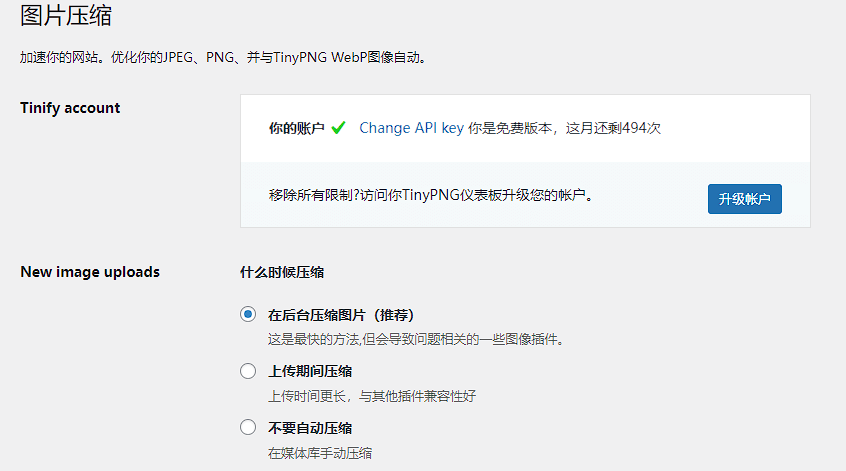Open the Change API key link
This screenshot has width=846, height=471.
(x=411, y=128)
